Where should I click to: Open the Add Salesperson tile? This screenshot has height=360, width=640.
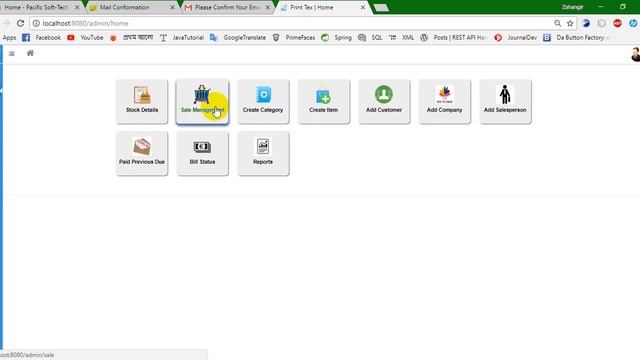(x=505, y=101)
